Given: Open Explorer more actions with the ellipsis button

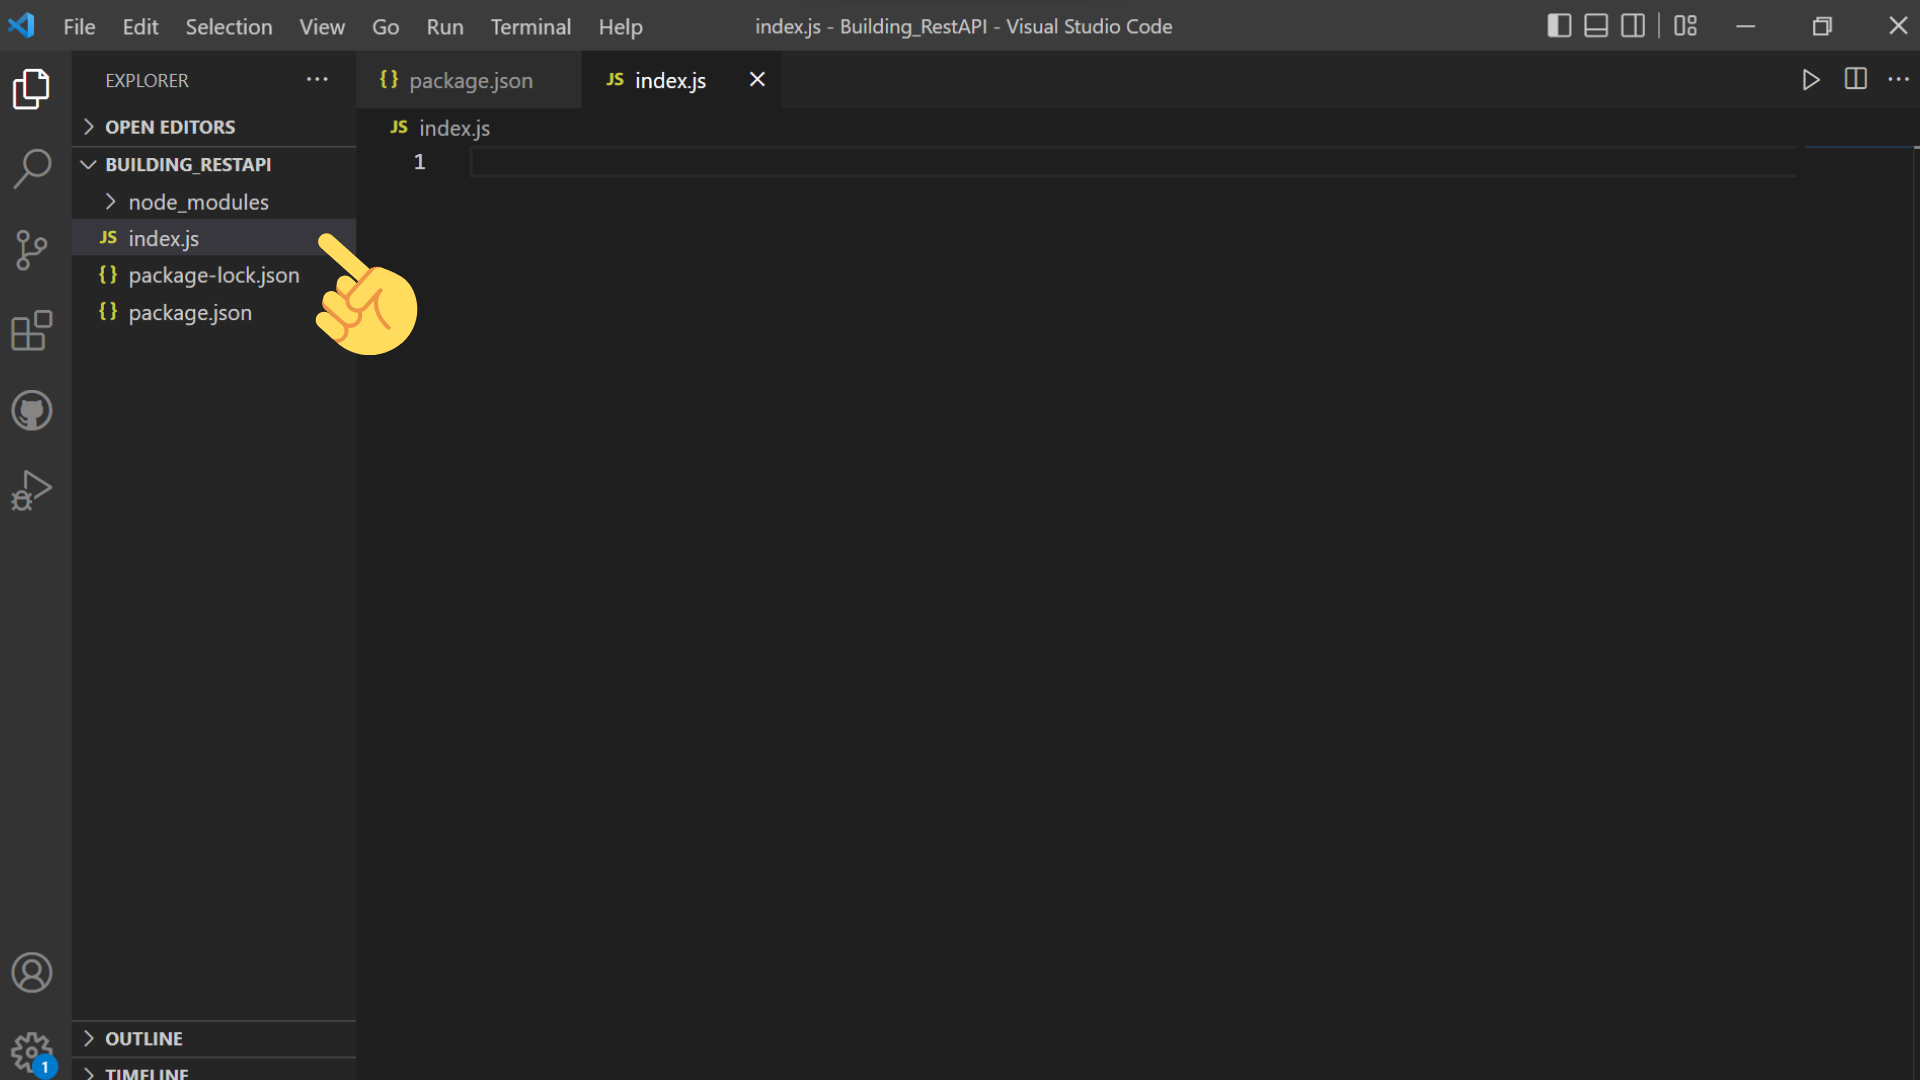Looking at the screenshot, I should (317, 79).
